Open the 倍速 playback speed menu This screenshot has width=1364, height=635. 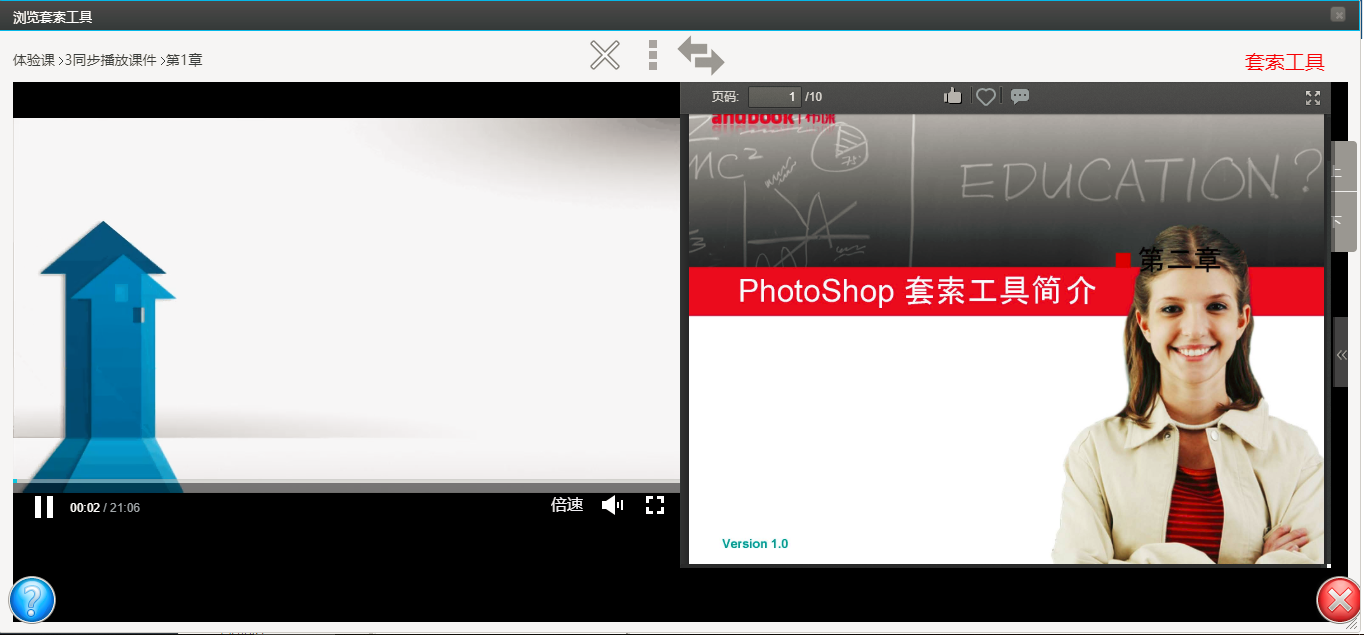click(x=567, y=506)
